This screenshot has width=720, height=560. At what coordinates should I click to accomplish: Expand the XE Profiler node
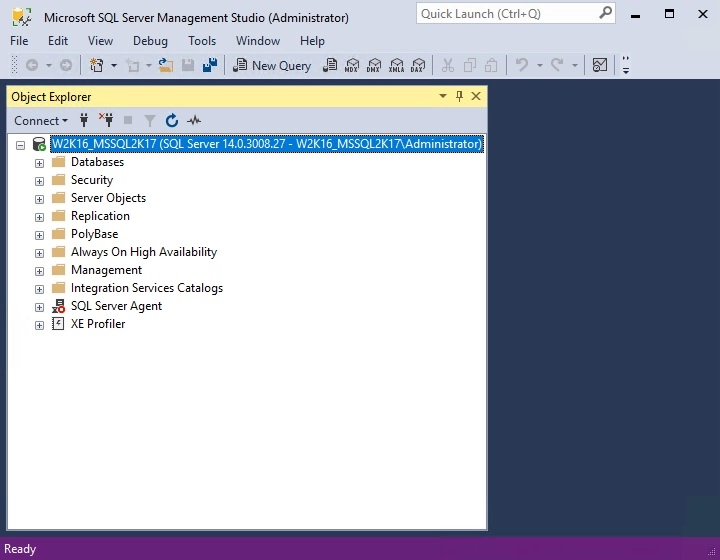[x=39, y=325]
